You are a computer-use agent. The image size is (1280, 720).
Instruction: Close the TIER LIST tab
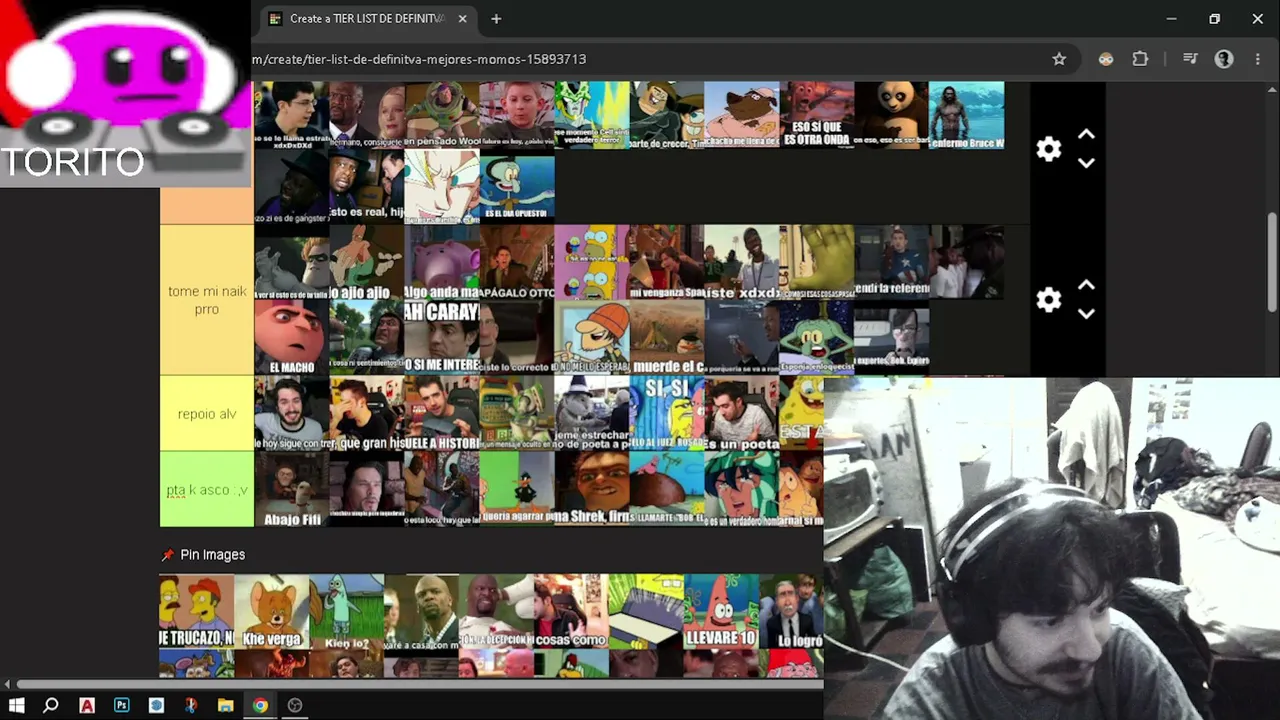coord(462,18)
